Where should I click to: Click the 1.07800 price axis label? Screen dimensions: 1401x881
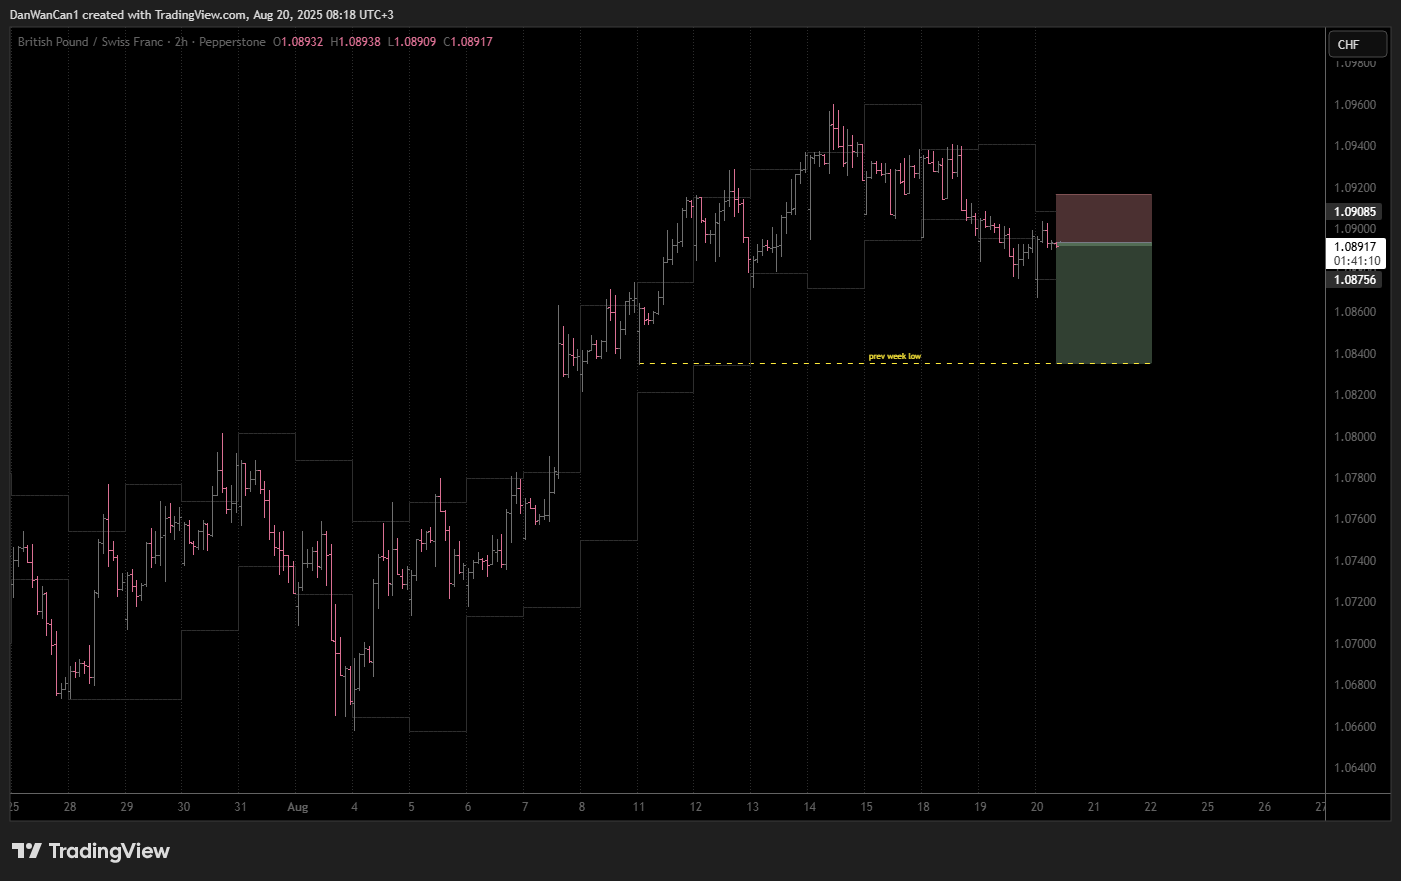[x=1355, y=478]
